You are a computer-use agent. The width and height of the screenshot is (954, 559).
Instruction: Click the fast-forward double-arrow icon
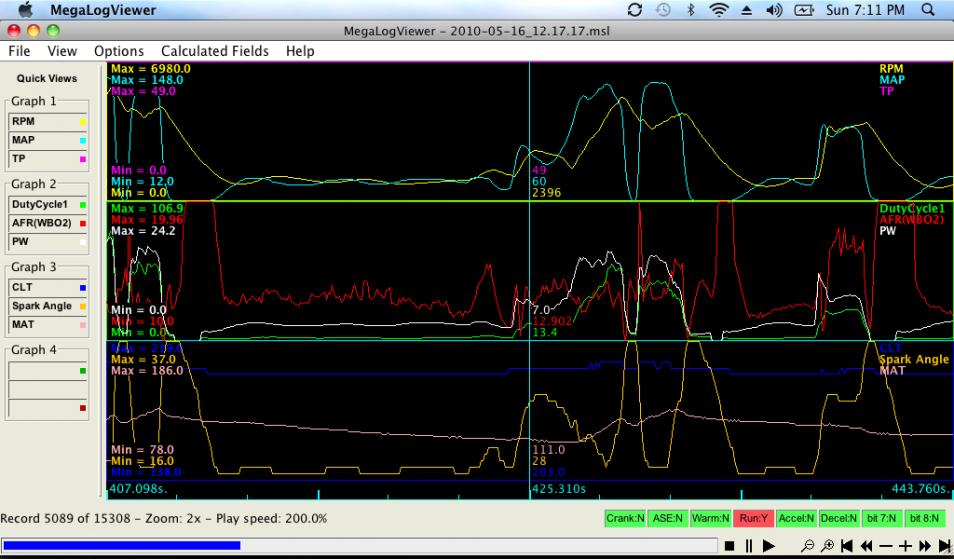tap(924, 546)
